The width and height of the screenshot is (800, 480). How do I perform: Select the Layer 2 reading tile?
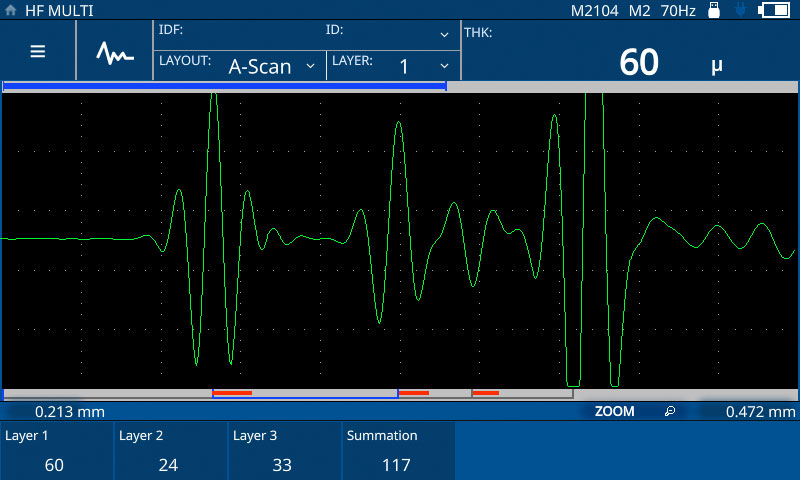click(171, 450)
